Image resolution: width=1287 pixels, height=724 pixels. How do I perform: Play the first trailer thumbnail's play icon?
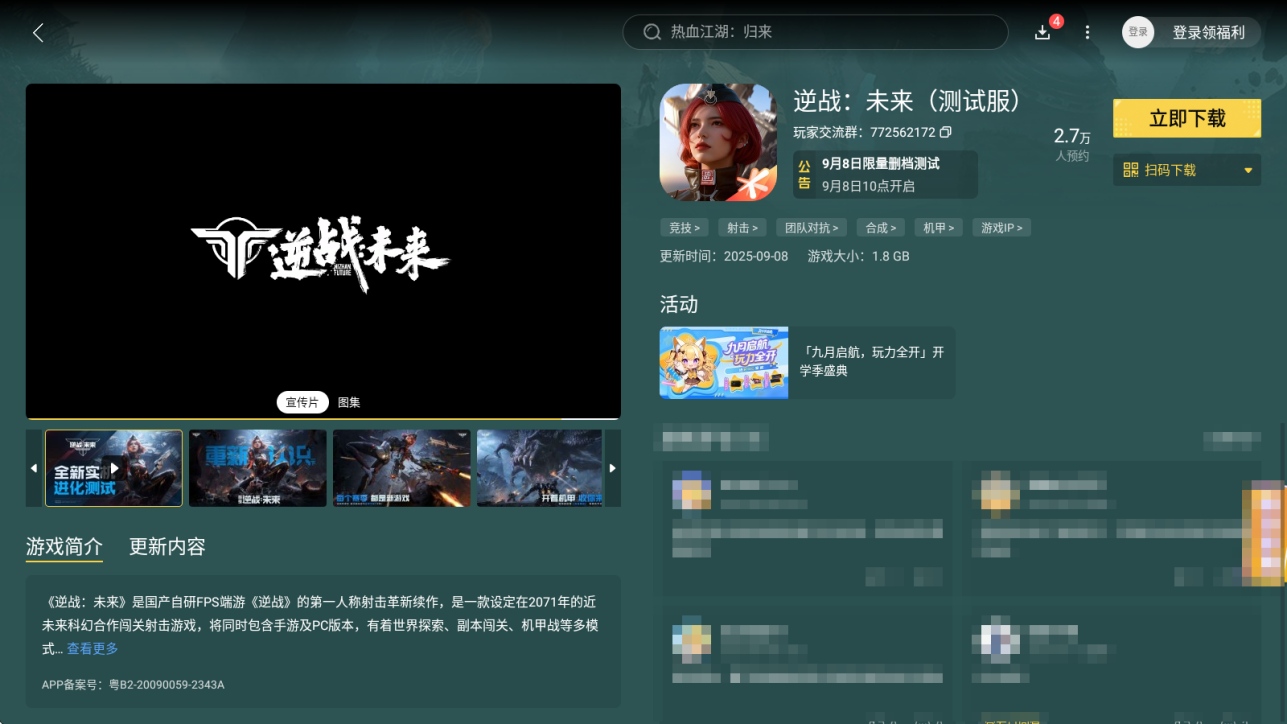point(115,468)
